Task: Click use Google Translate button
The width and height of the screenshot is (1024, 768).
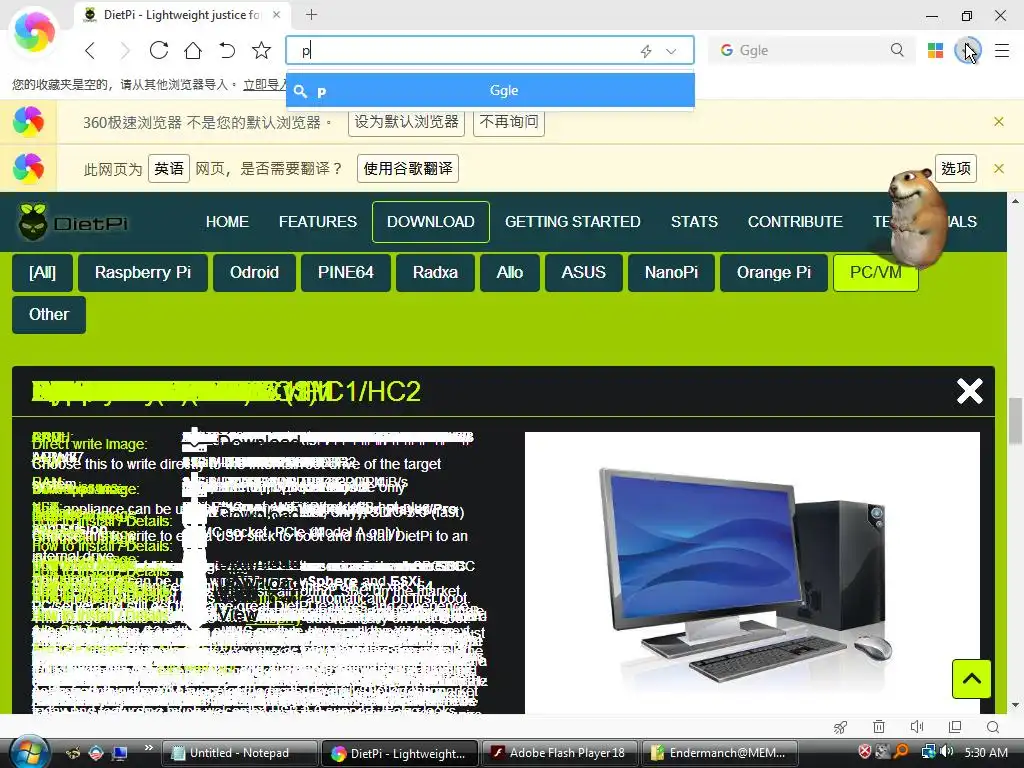Action: pyautogui.click(x=408, y=168)
